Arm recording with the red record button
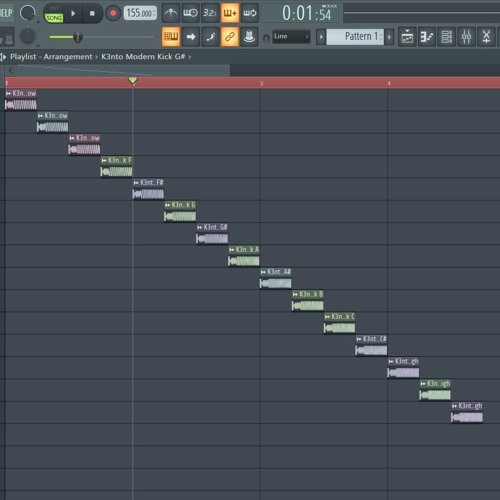Viewport: 500px width, 500px height. (x=113, y=13)
